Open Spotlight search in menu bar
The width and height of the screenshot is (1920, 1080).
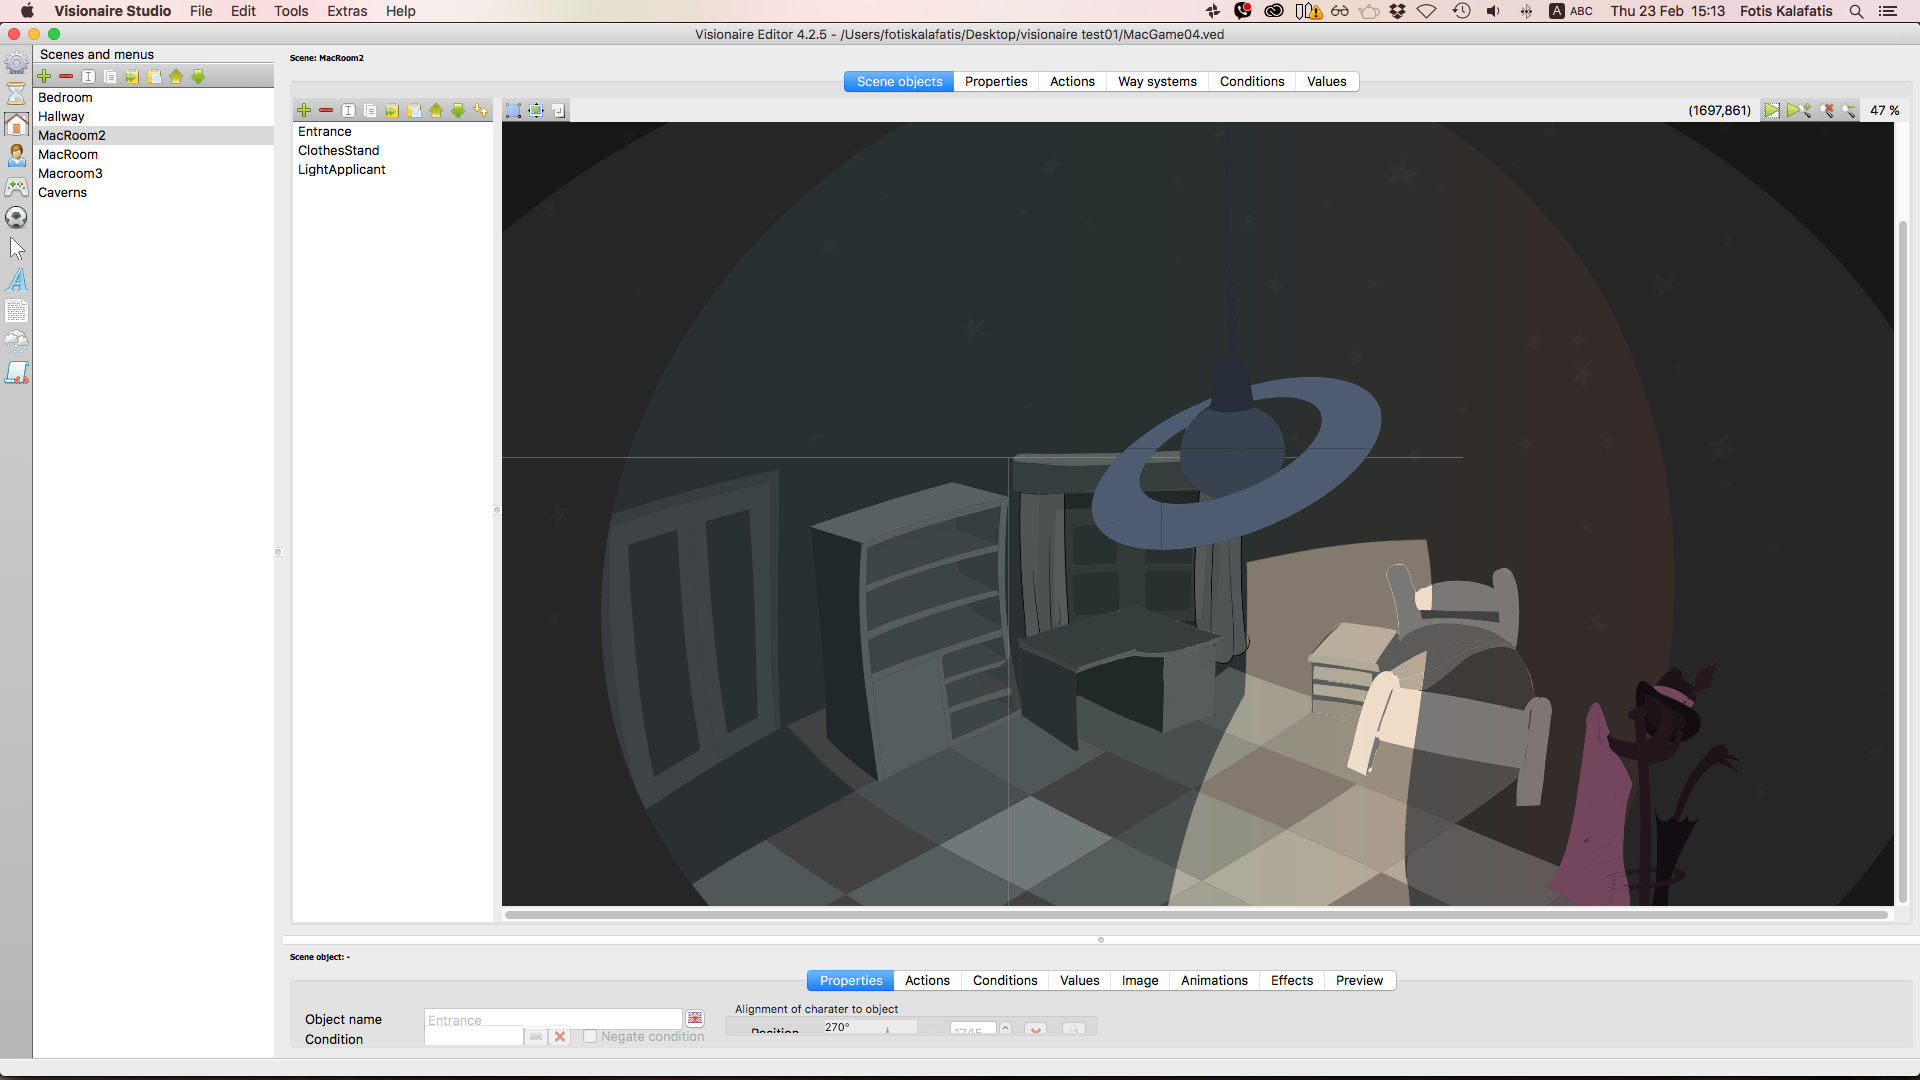click(1856, 11)
